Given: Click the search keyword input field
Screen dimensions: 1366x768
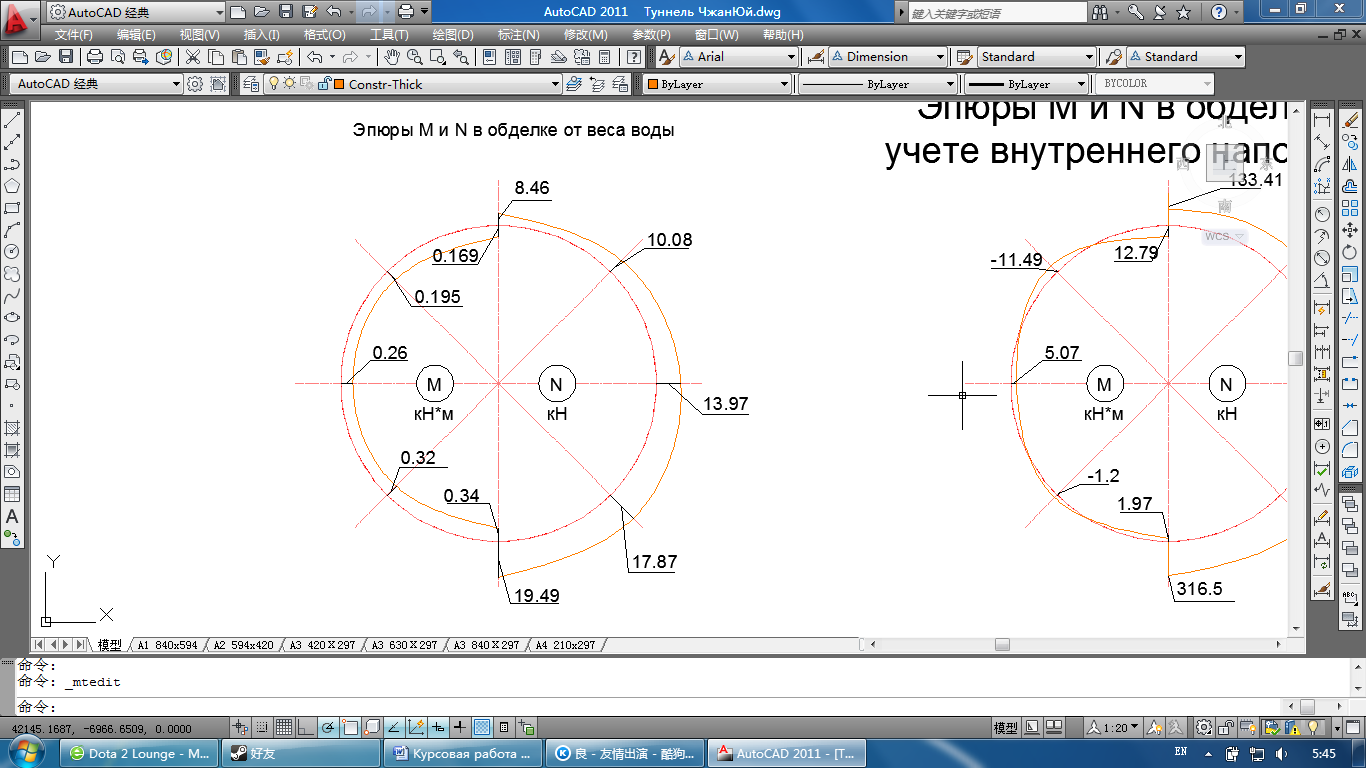Looking at the screenshot, I should (996, 12).
